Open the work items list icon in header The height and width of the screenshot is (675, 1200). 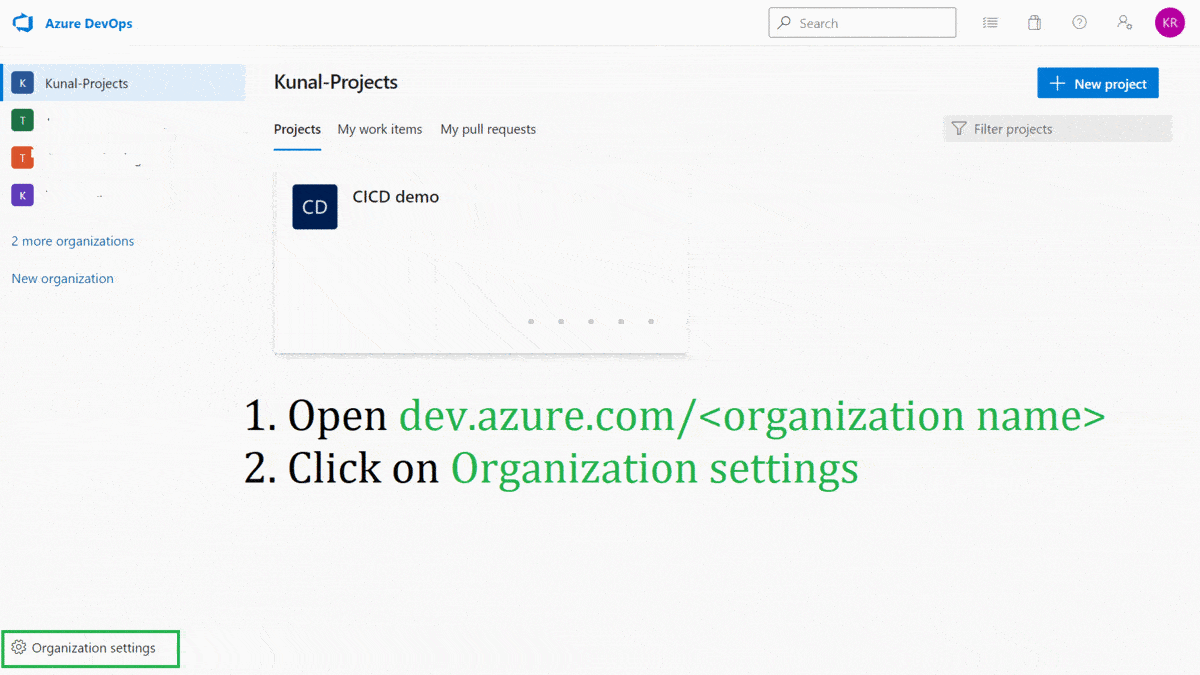coord(990,23)
